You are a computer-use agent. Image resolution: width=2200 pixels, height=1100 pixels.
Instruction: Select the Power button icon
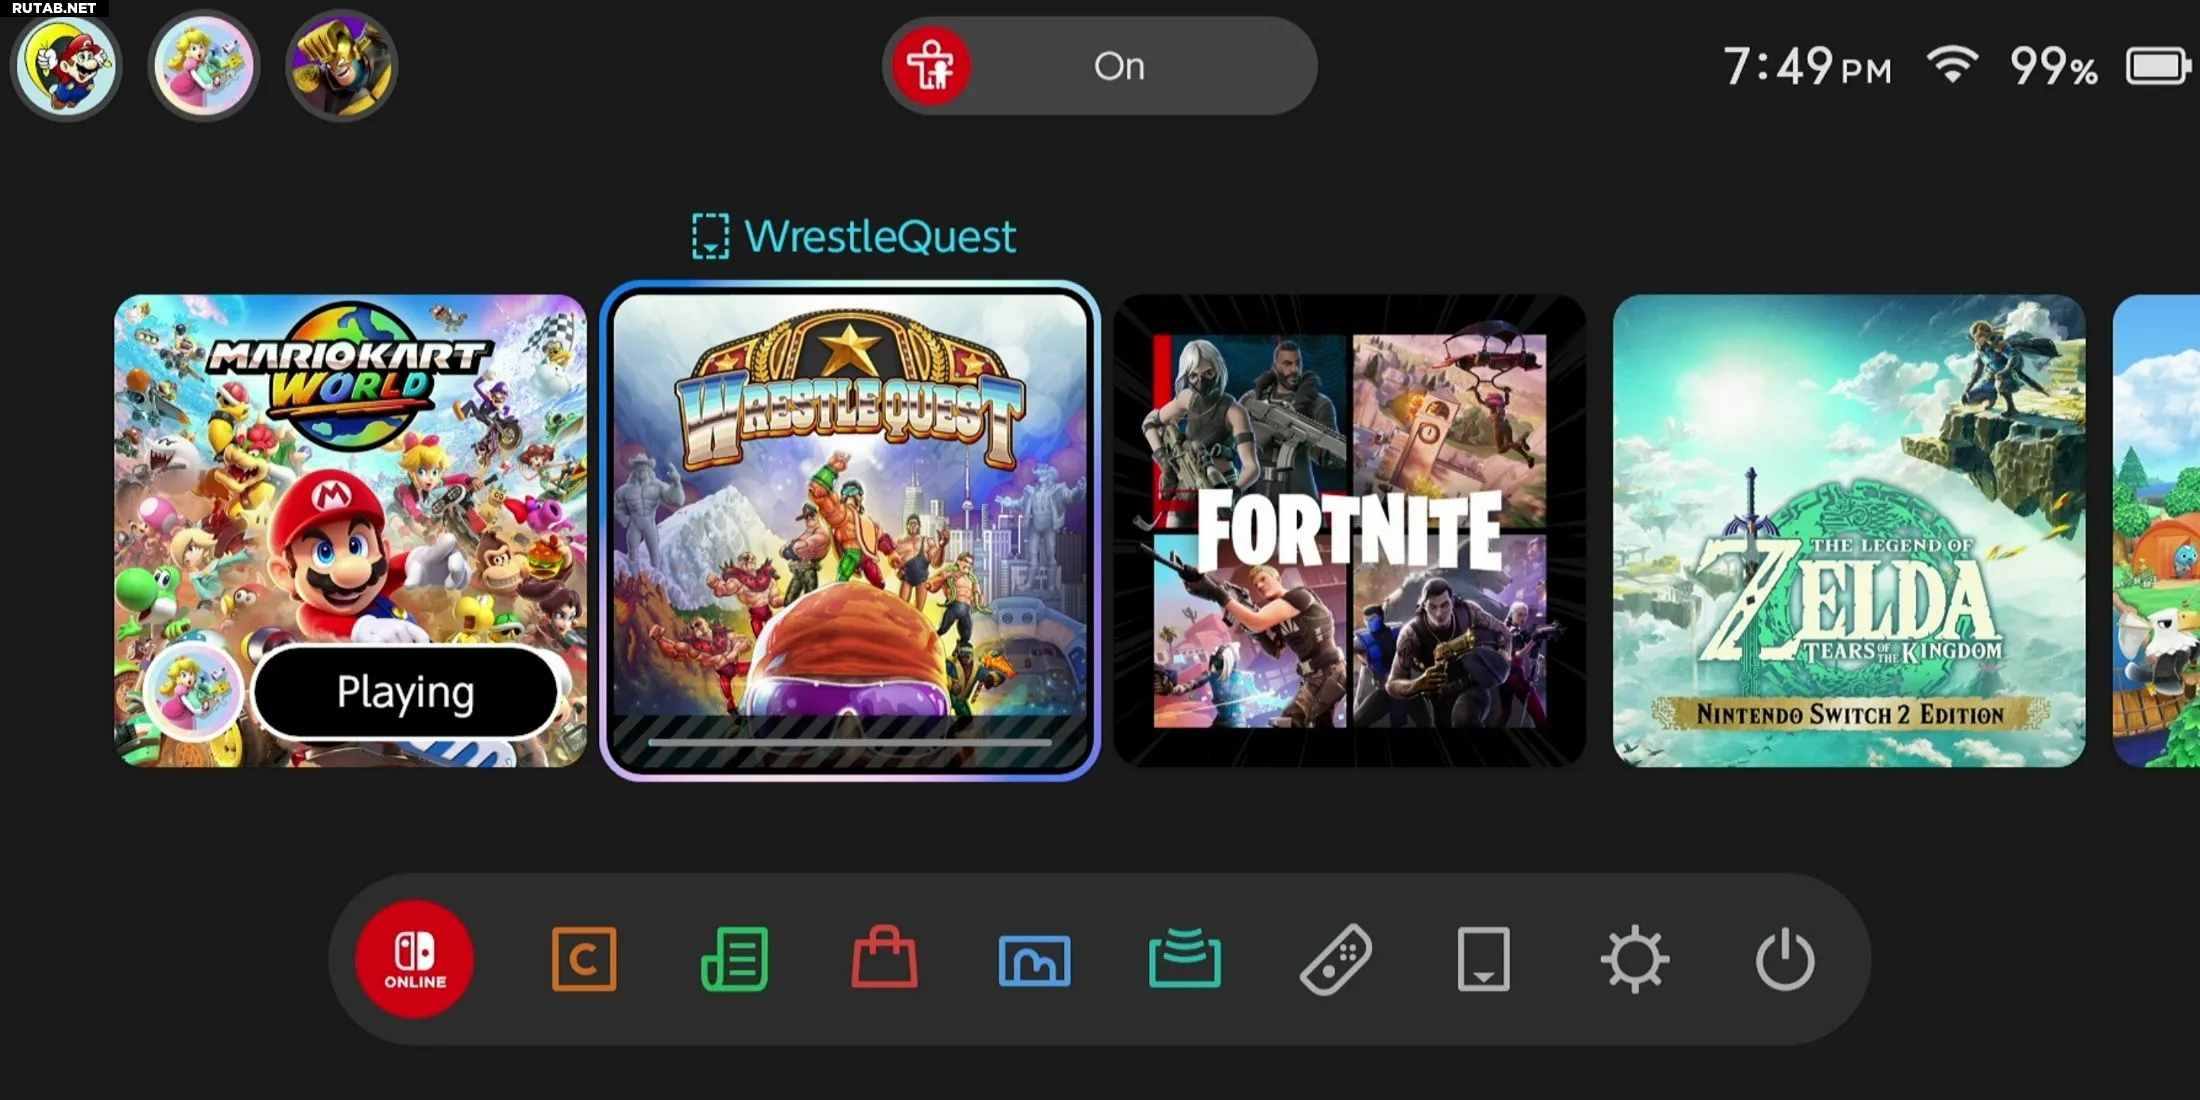click(x=1785, y=959)
